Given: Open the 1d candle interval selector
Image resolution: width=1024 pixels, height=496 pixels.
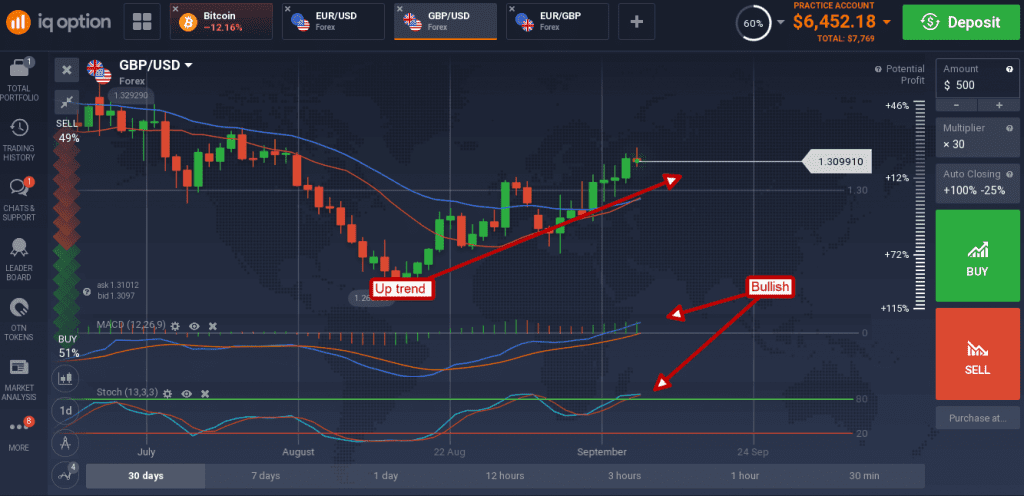Looking at the screenshot, I should 65,411.
